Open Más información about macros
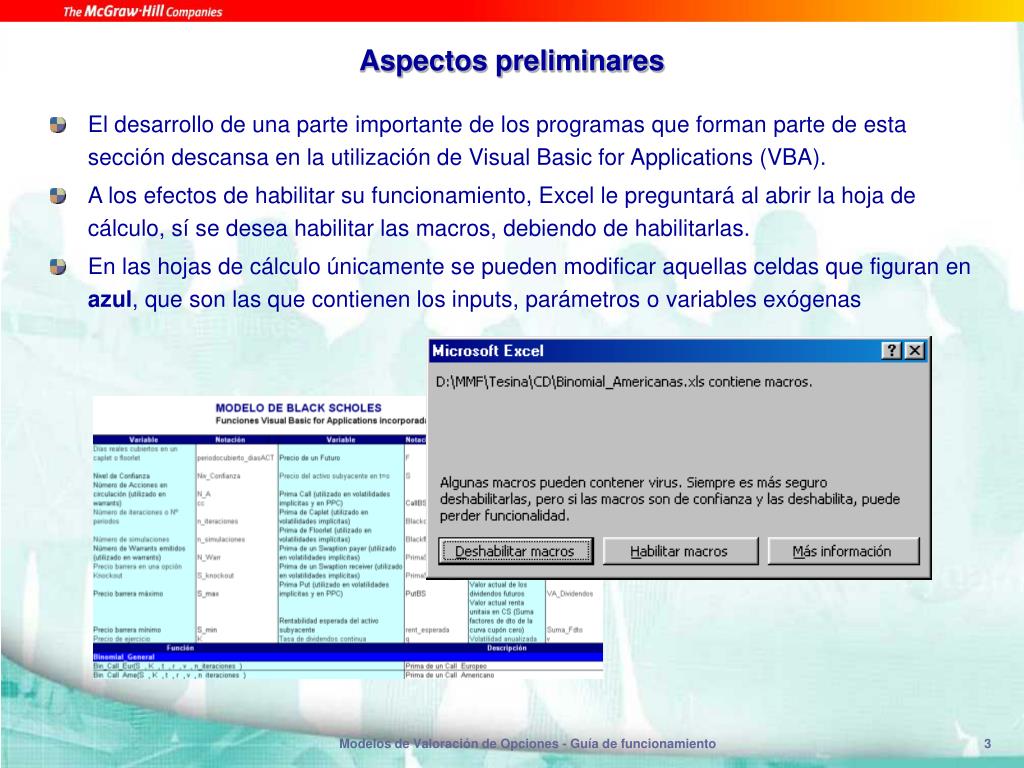1024x768 pixels. 843,551
